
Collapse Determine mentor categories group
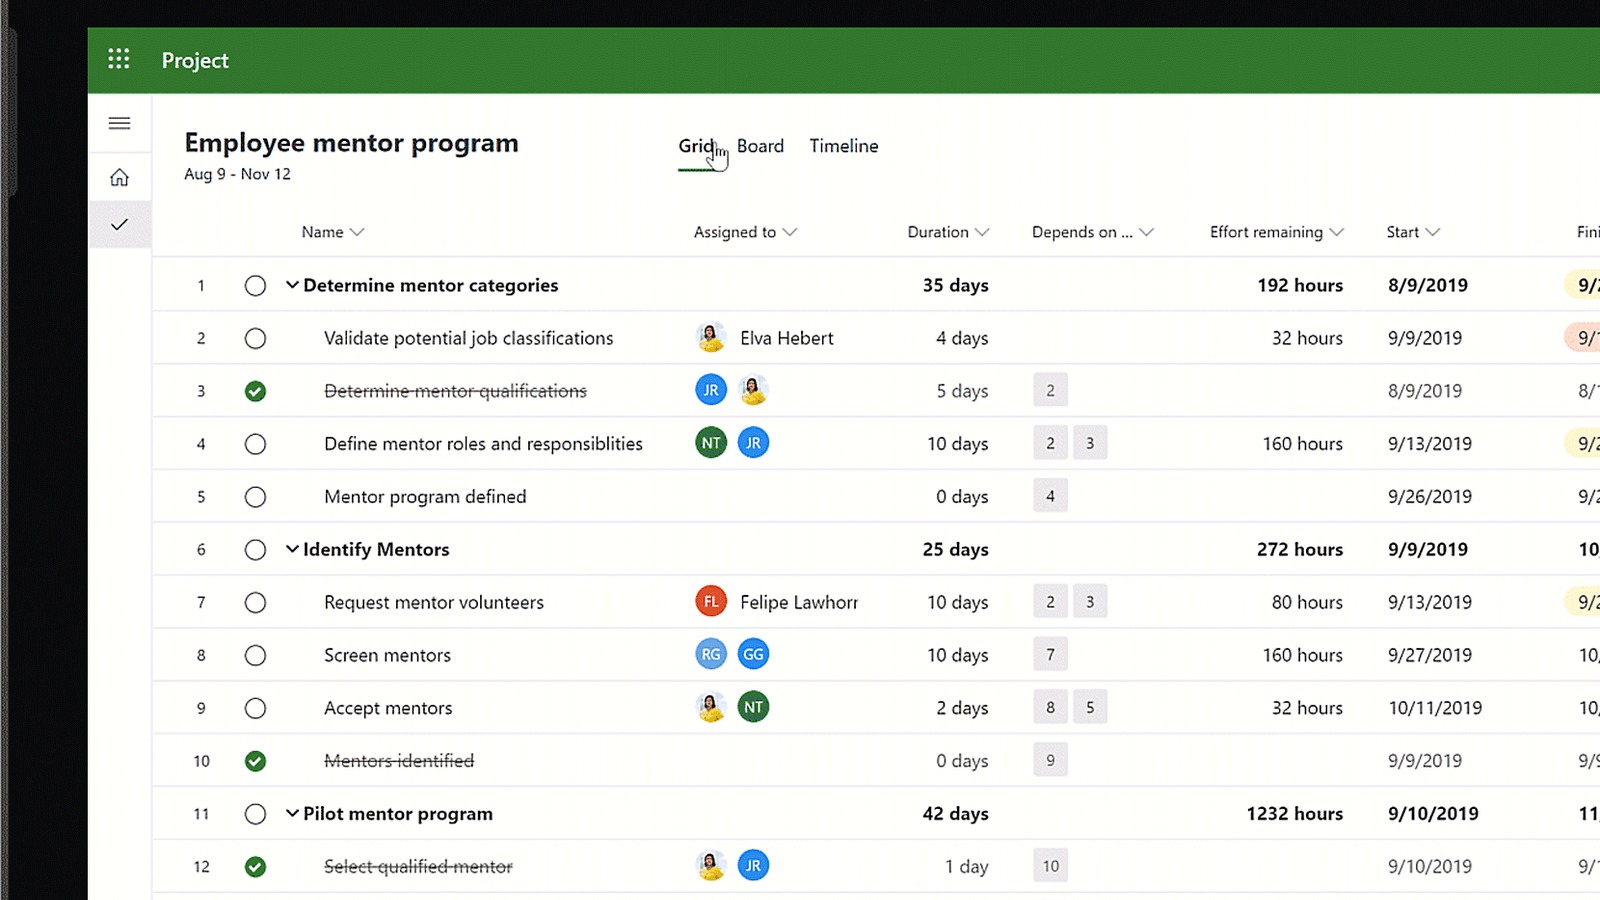[x=292, y=285]
